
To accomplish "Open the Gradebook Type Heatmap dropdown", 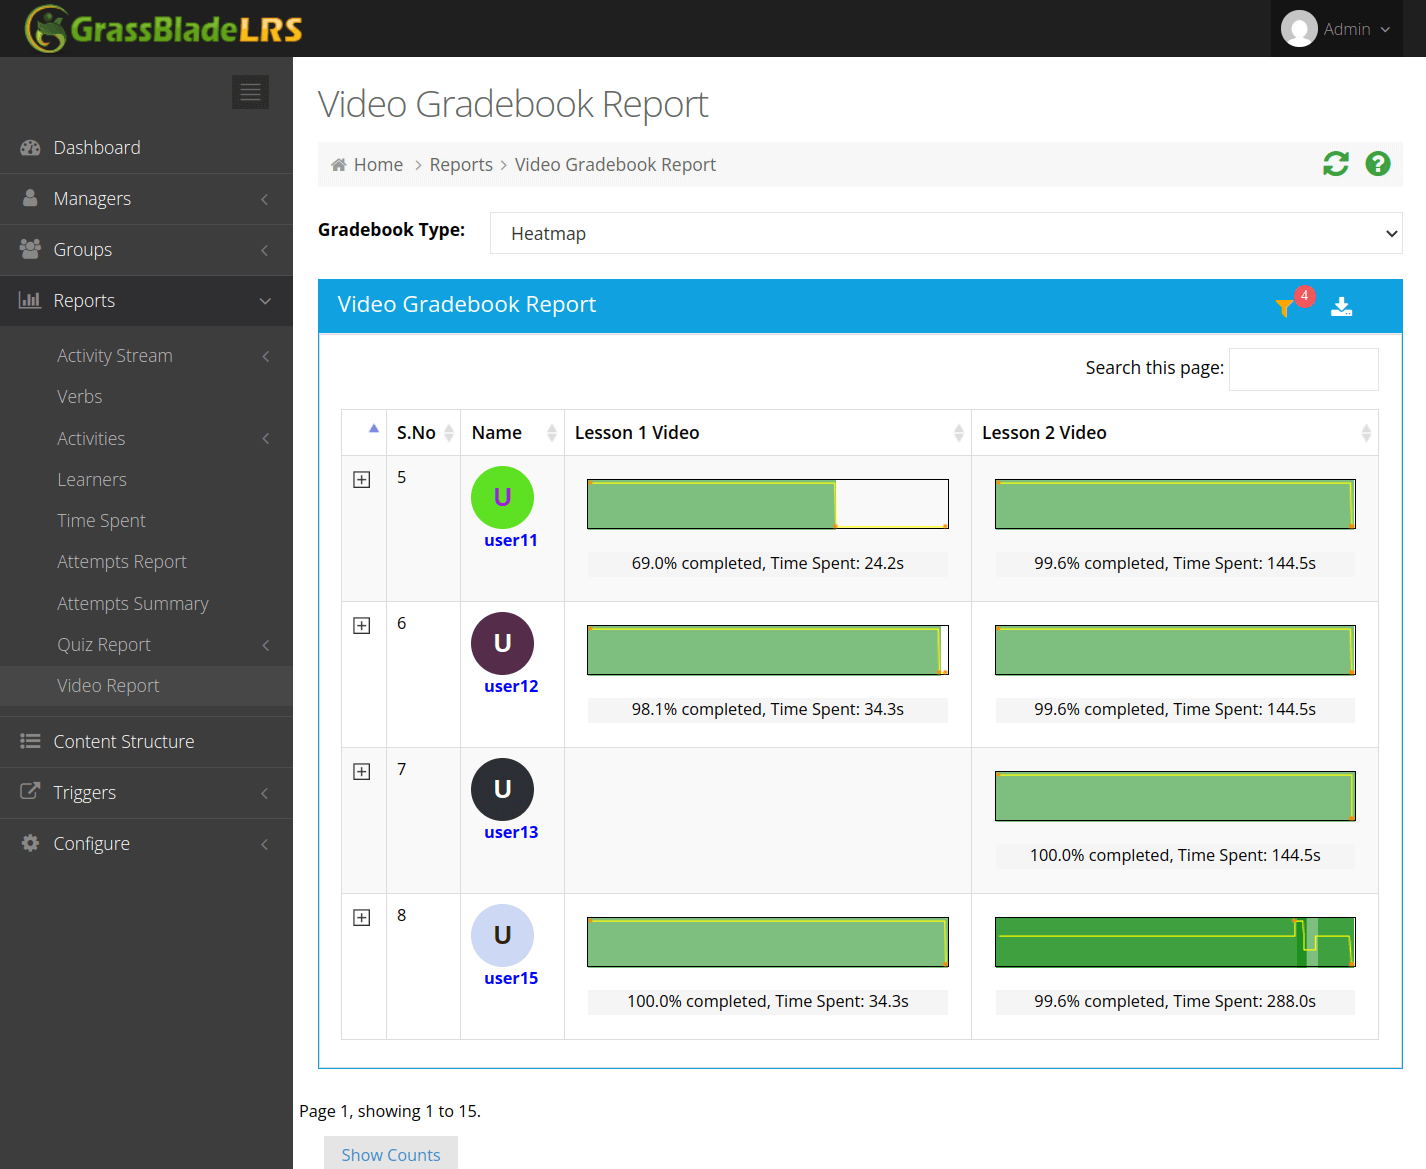I will point(946,233).
